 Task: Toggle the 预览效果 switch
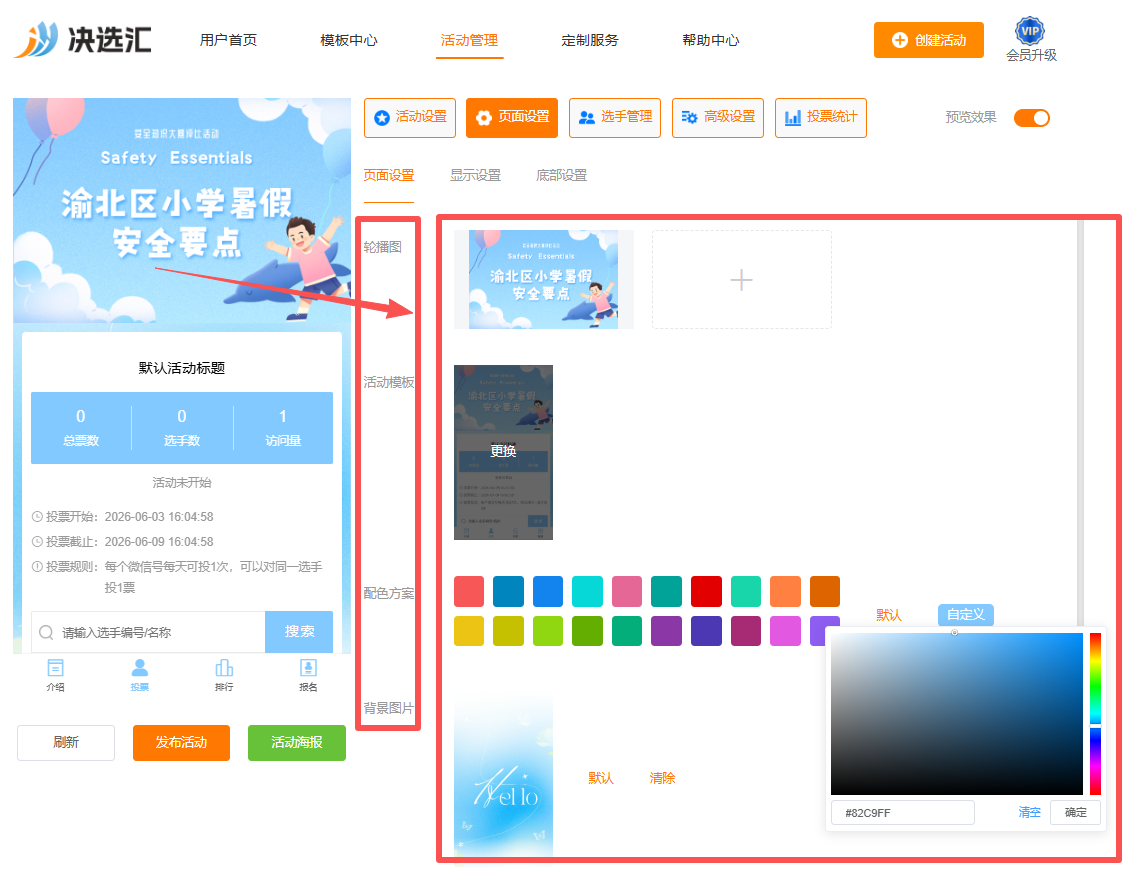coord(1031,118)
